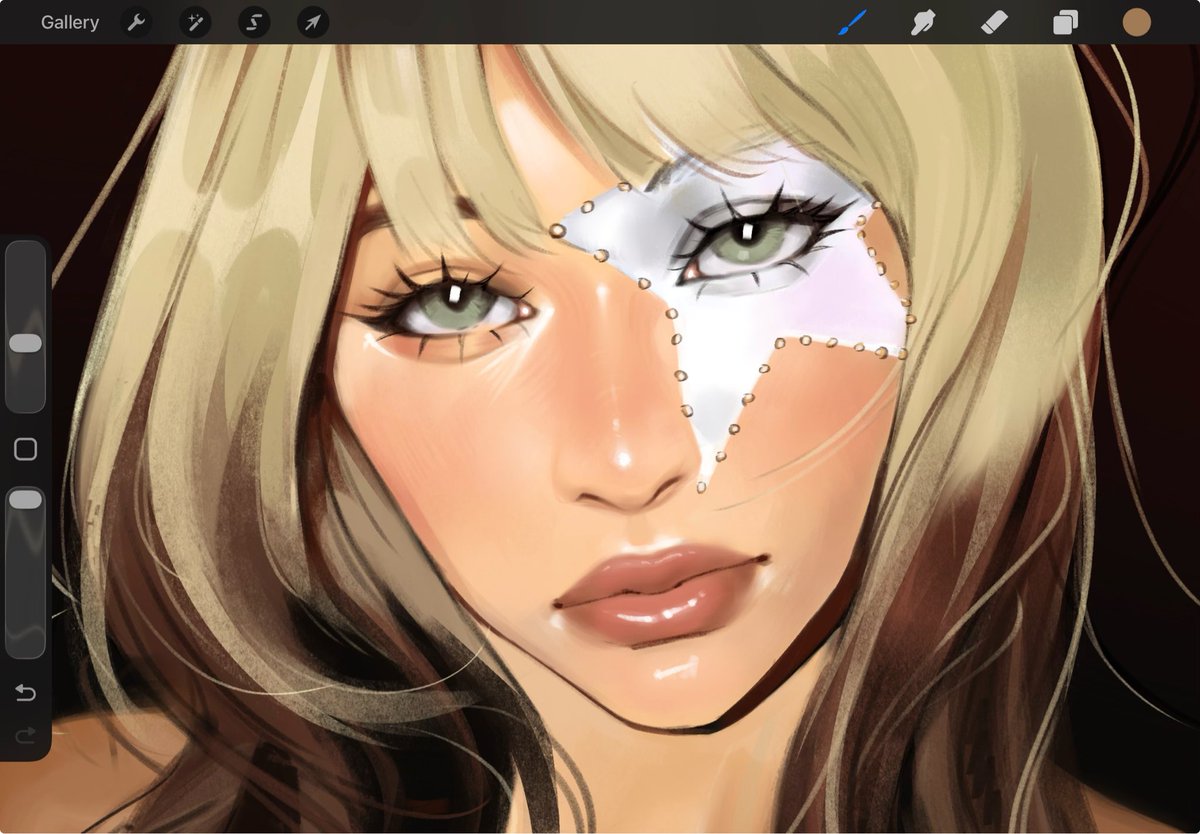The height and width of the screenshot is (834, 1200).
Task: Activate the Selection S-shaped tool
Action: pos(254,22)
